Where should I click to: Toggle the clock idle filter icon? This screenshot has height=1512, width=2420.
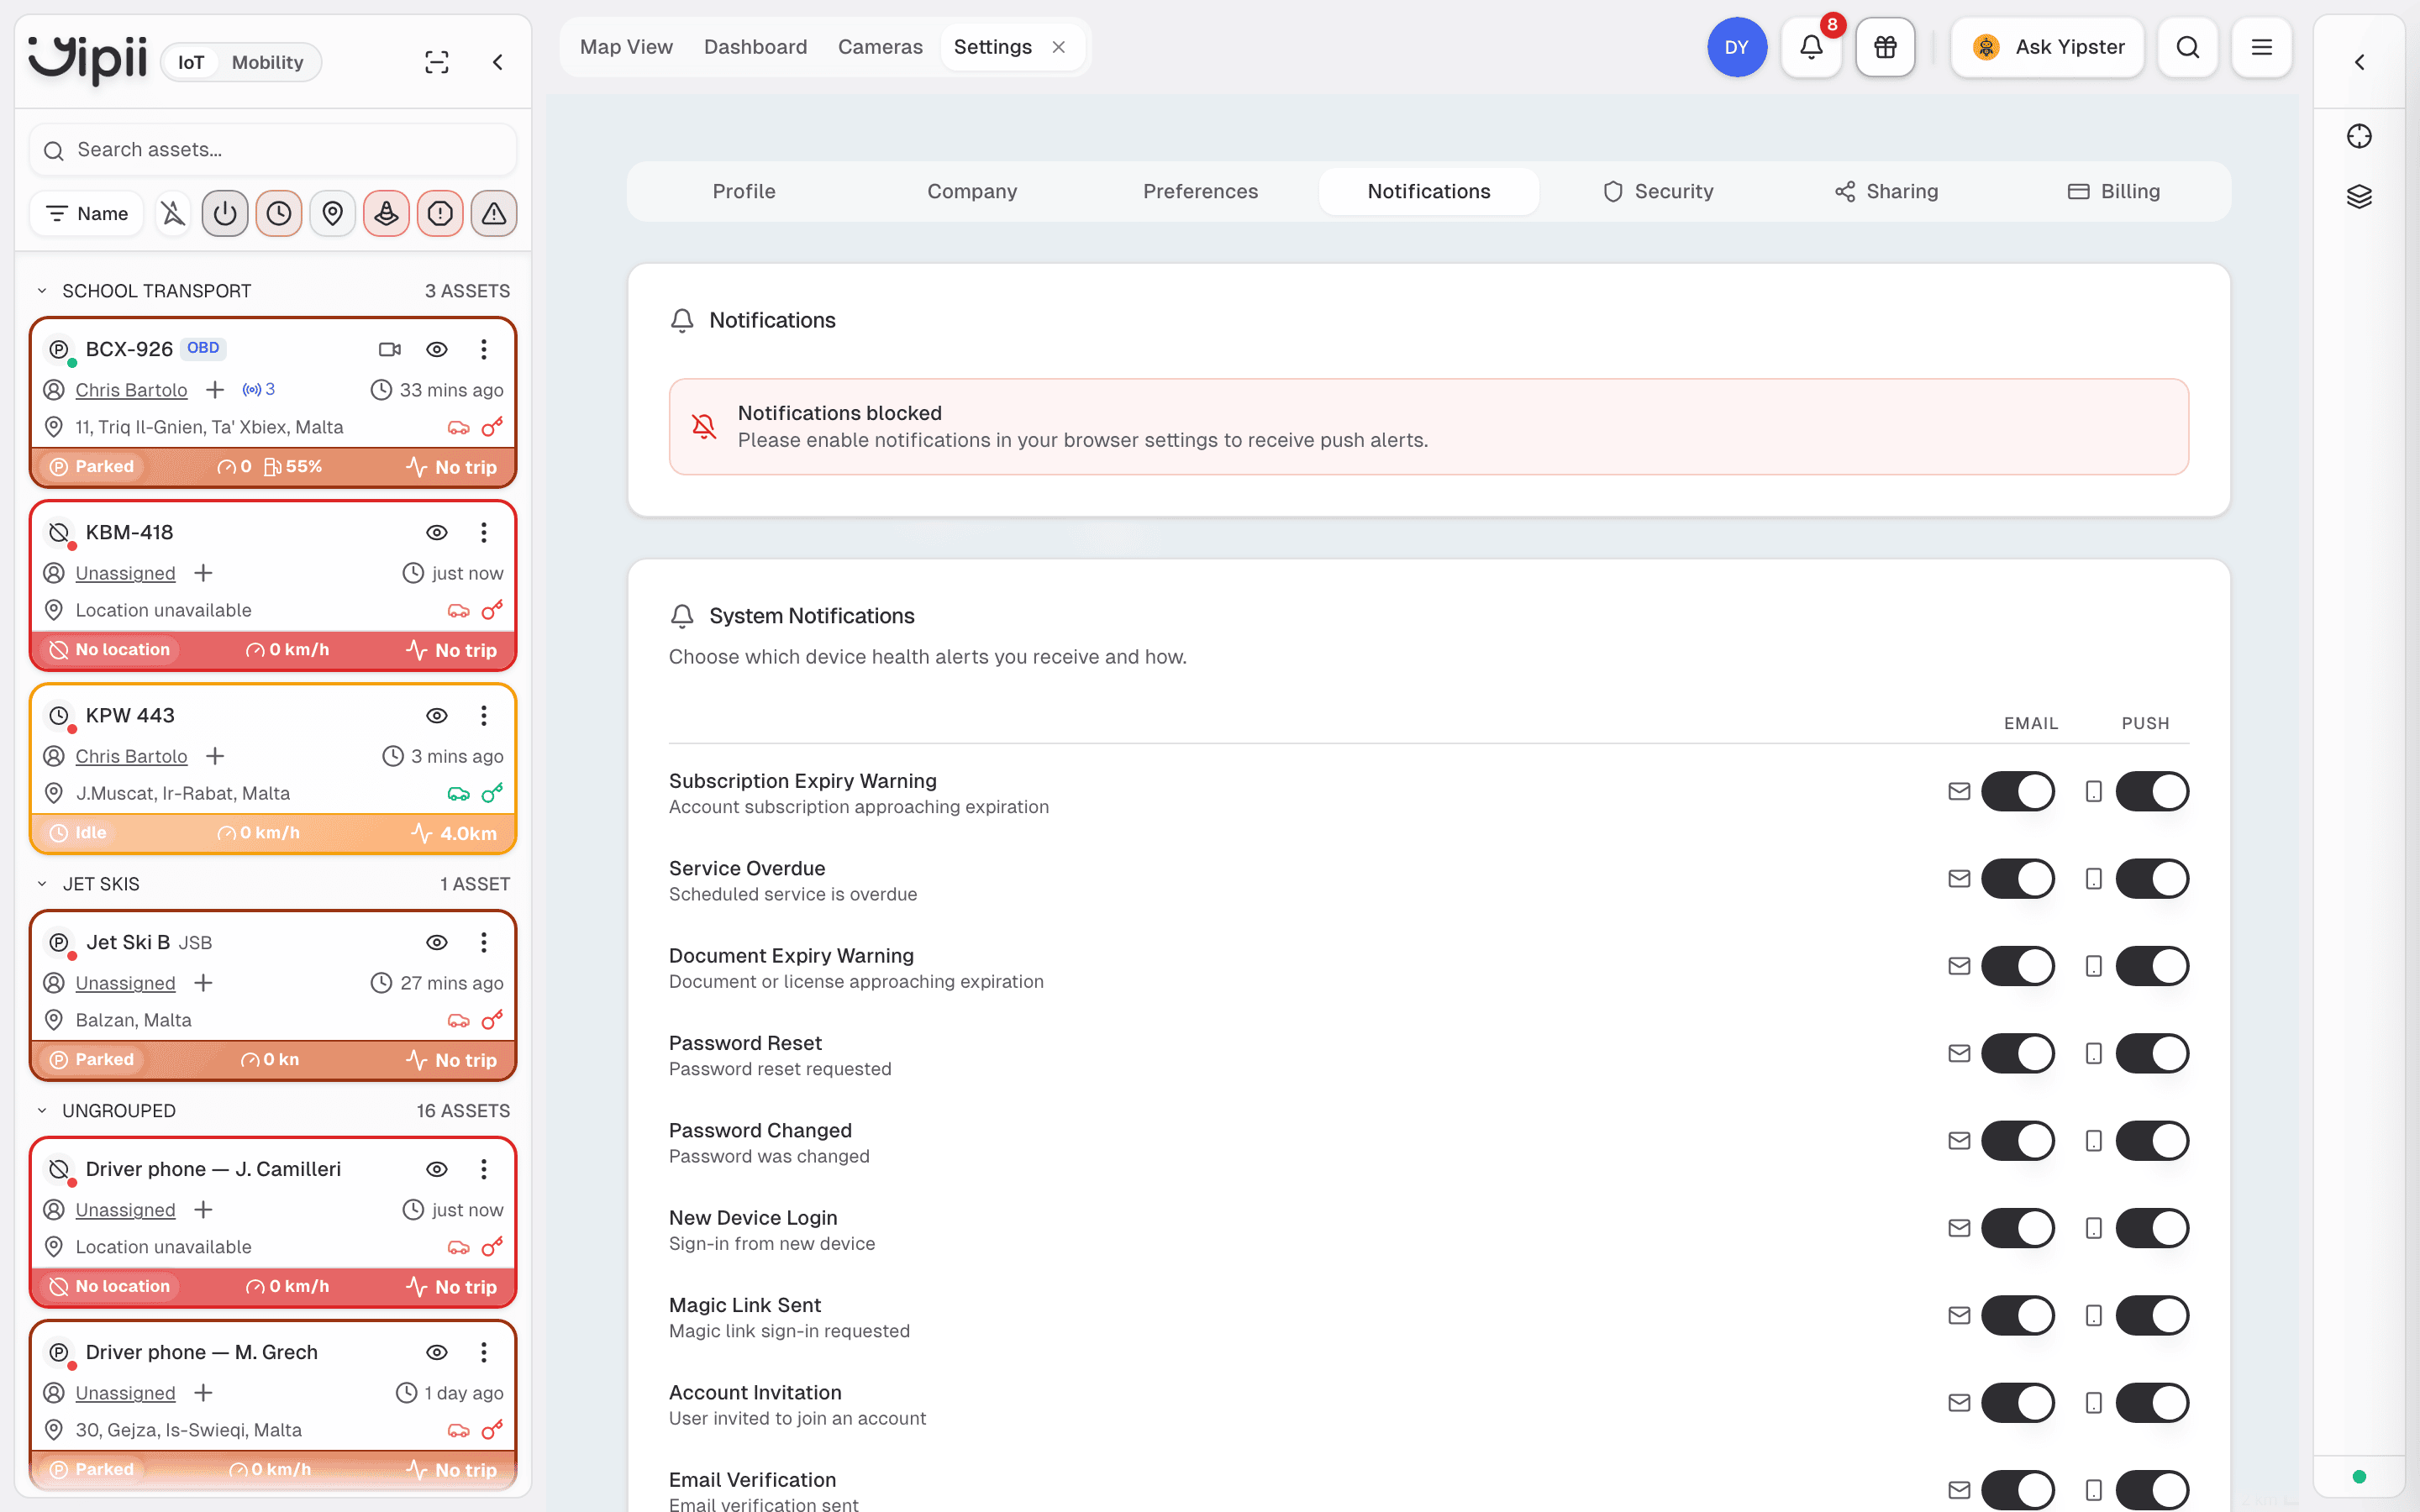(279, 213)
